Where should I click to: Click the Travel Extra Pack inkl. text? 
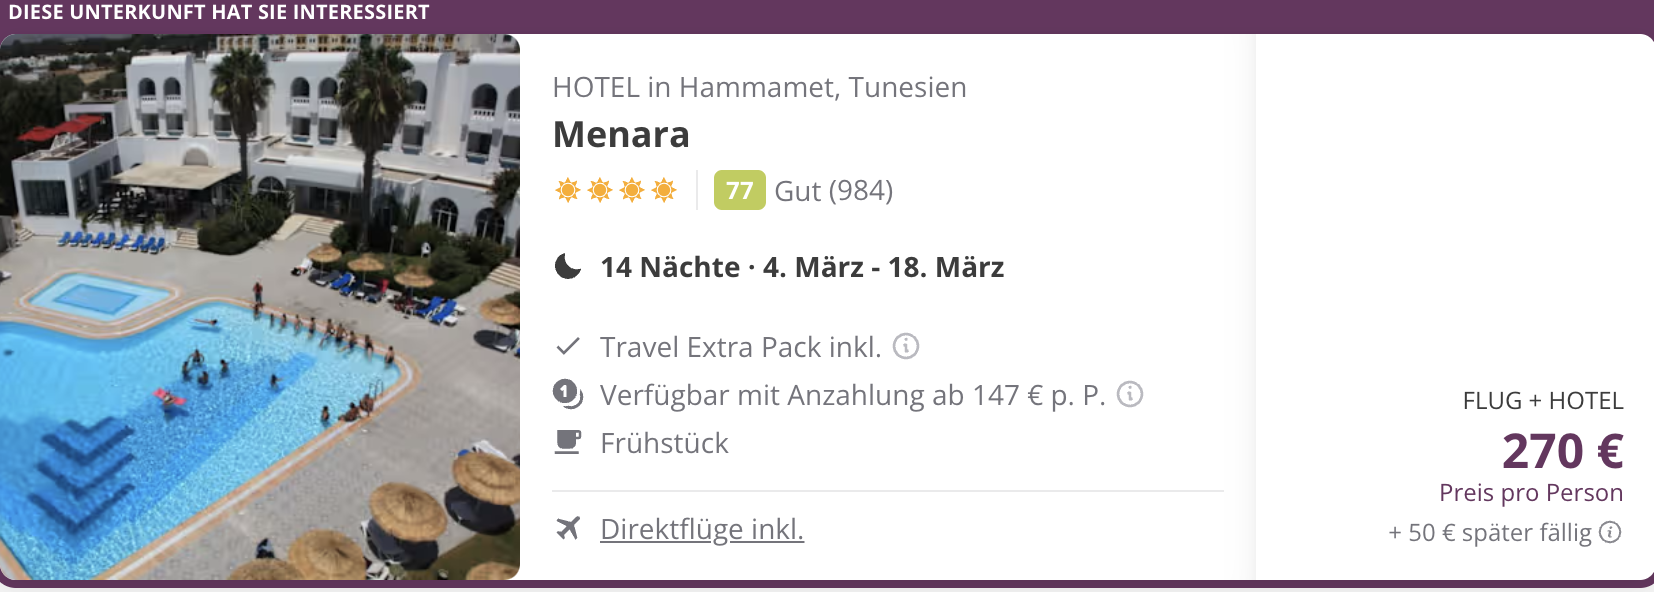[740, 347]
